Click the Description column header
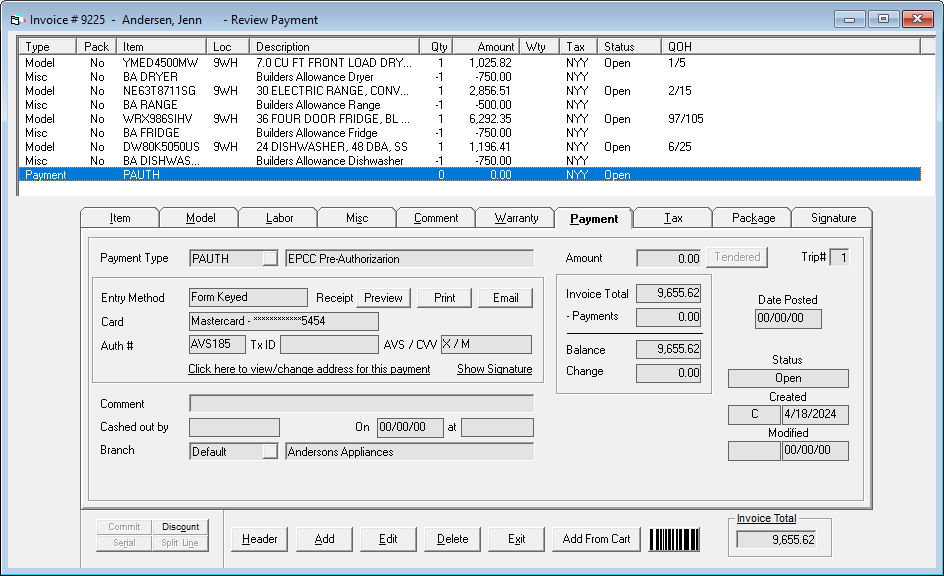 click(335, 47)
